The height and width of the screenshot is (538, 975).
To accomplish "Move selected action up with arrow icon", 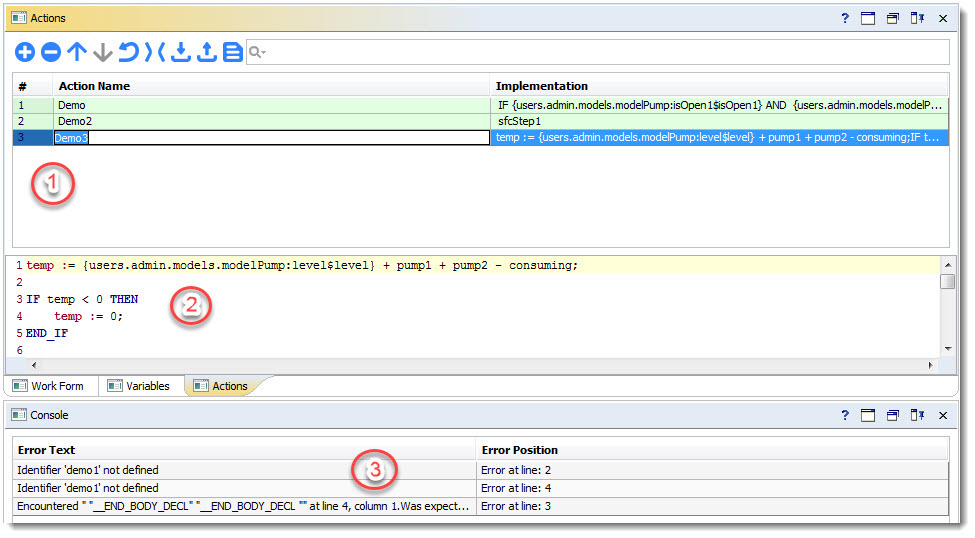I will coord(77,53).
